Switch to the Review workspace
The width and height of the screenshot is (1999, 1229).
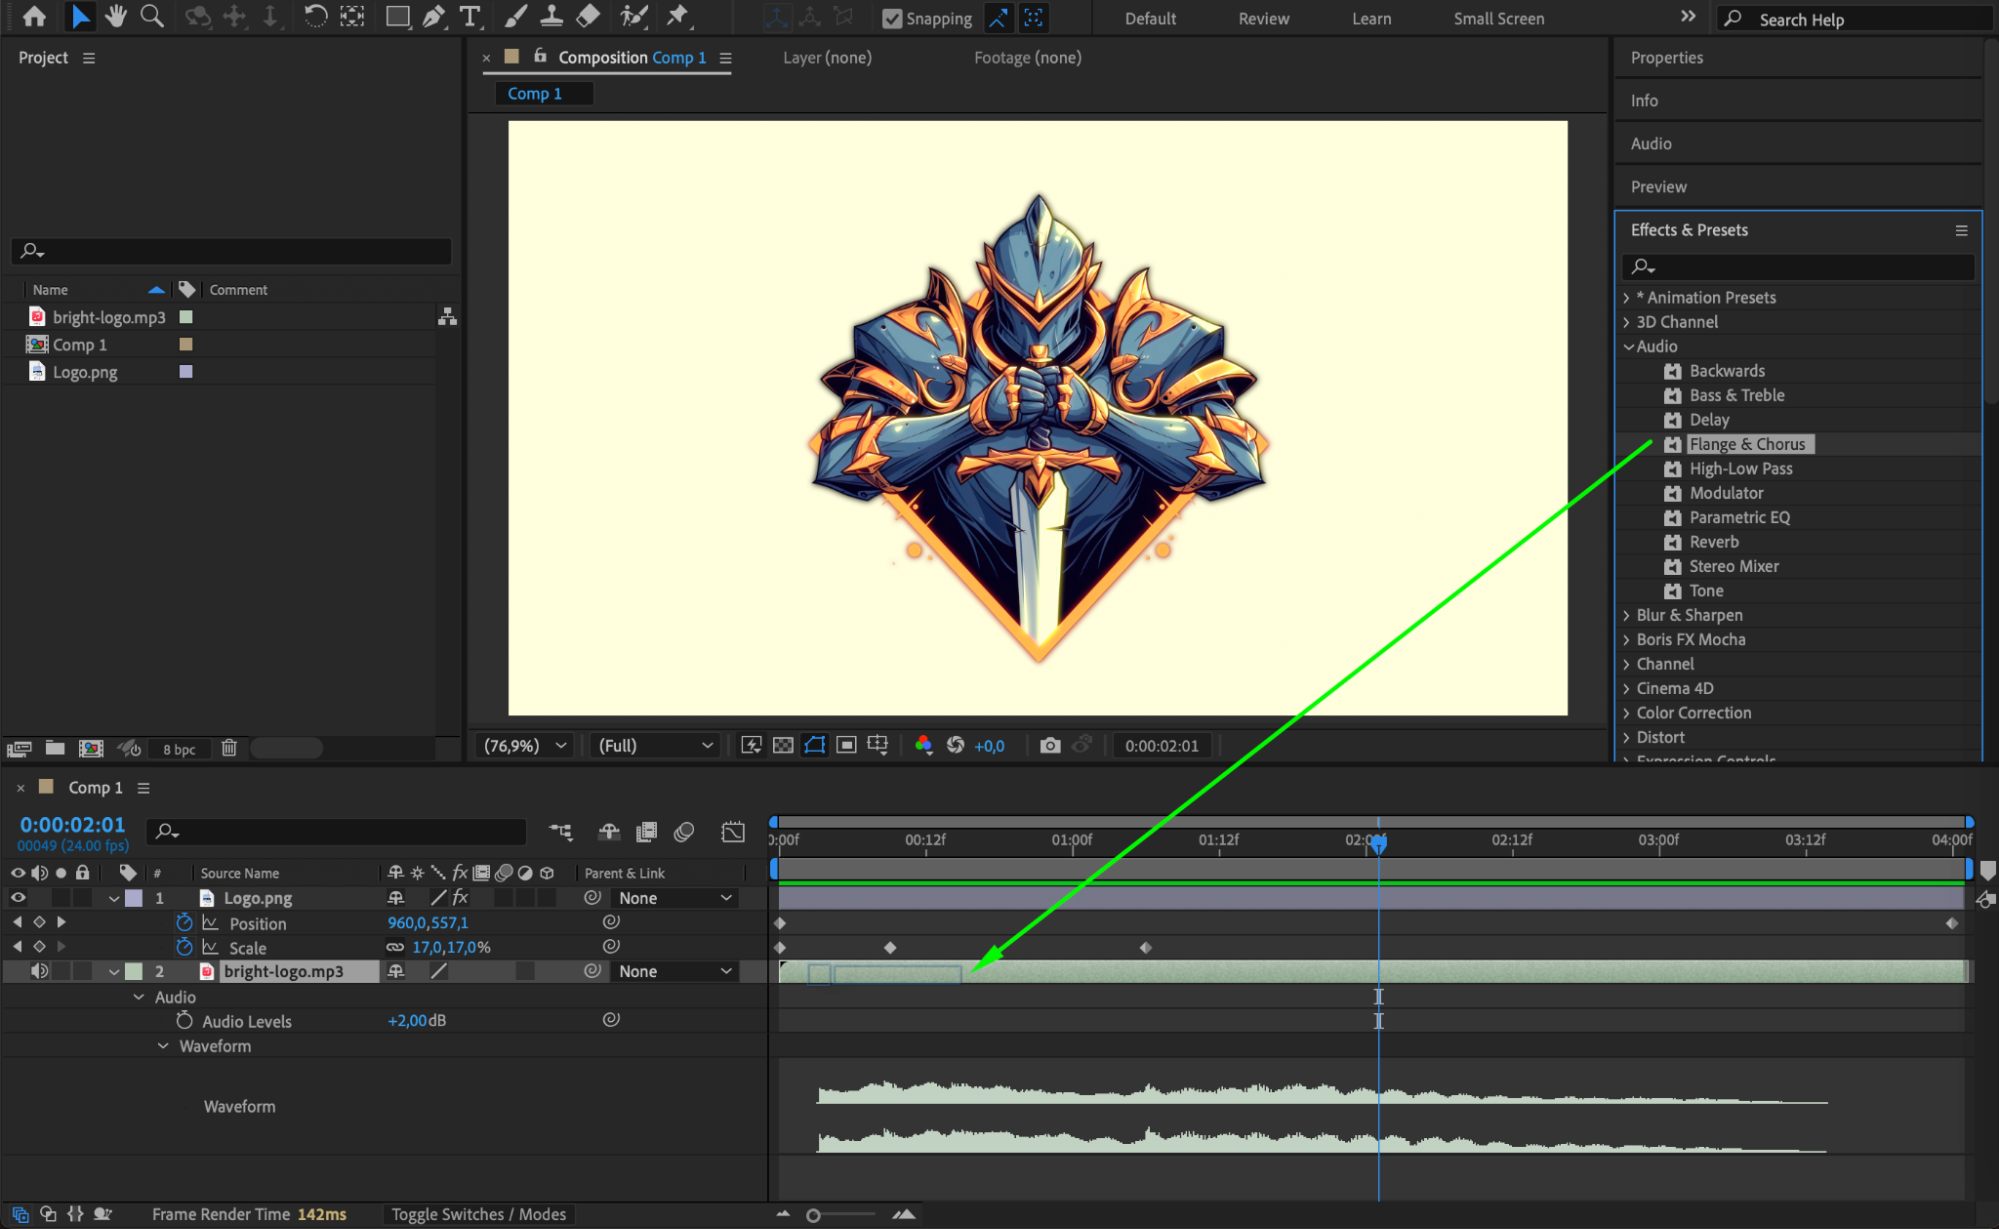[1263, 19]
